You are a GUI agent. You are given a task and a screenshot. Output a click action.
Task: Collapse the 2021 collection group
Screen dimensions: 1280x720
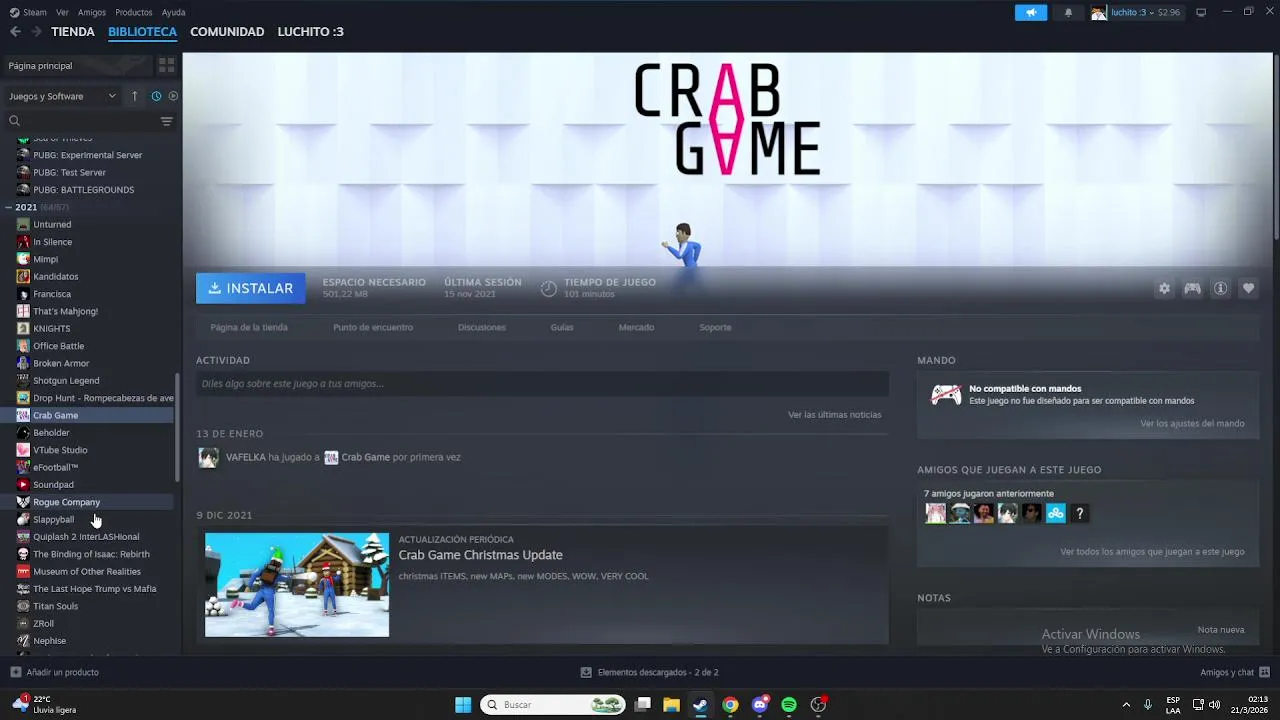(x=9, y=207)
